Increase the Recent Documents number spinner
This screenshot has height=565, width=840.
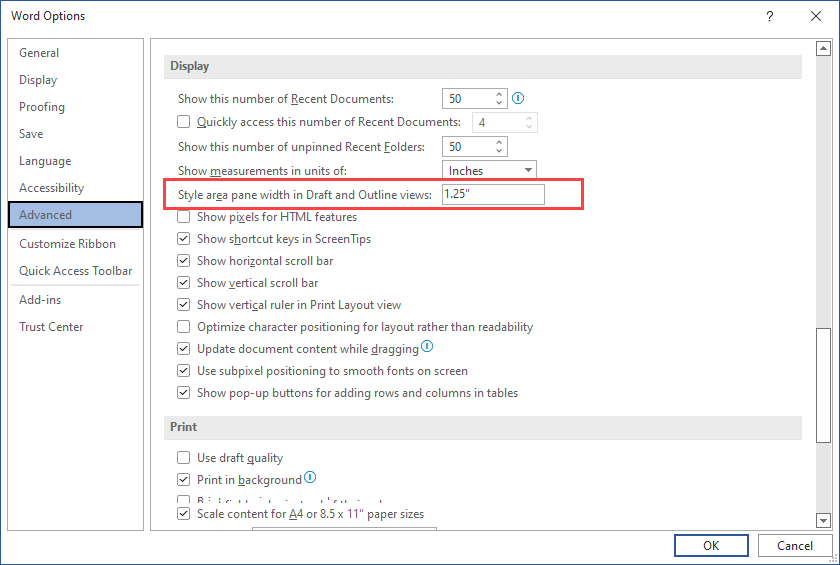point(499,94)
